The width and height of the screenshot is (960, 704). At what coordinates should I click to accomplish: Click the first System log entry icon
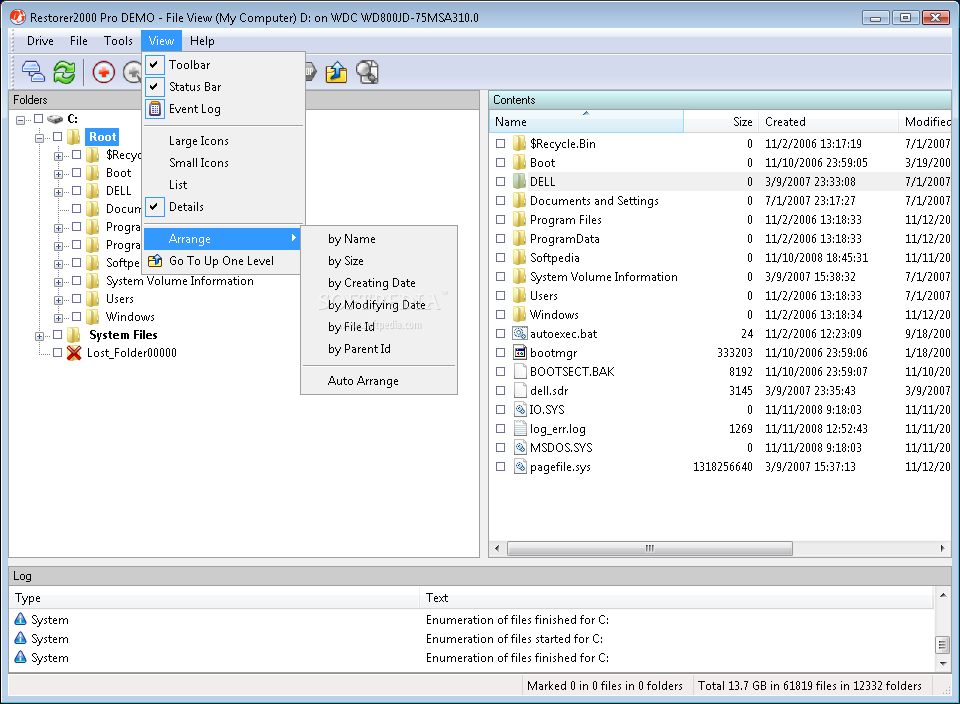(20, 619)
